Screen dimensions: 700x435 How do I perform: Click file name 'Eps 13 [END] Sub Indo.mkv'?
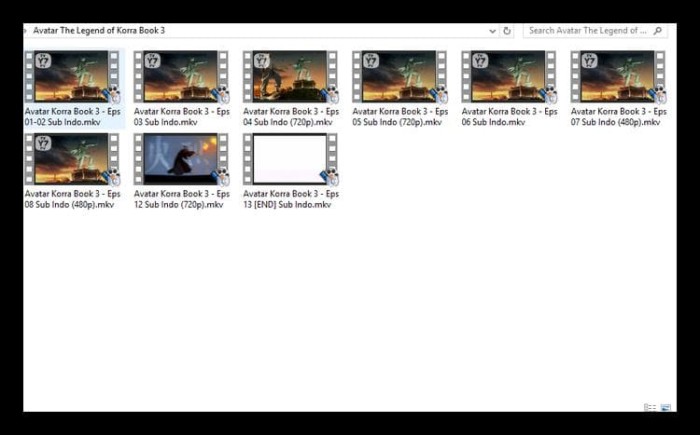tap(291, 199)
